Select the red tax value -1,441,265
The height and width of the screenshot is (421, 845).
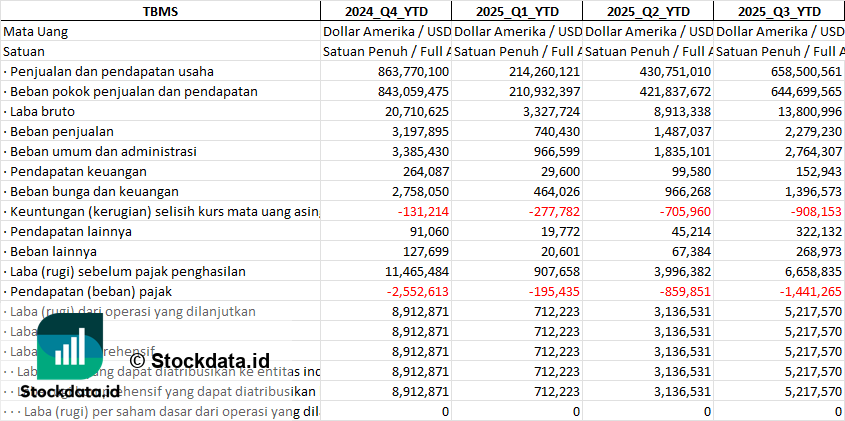point(811,291)
